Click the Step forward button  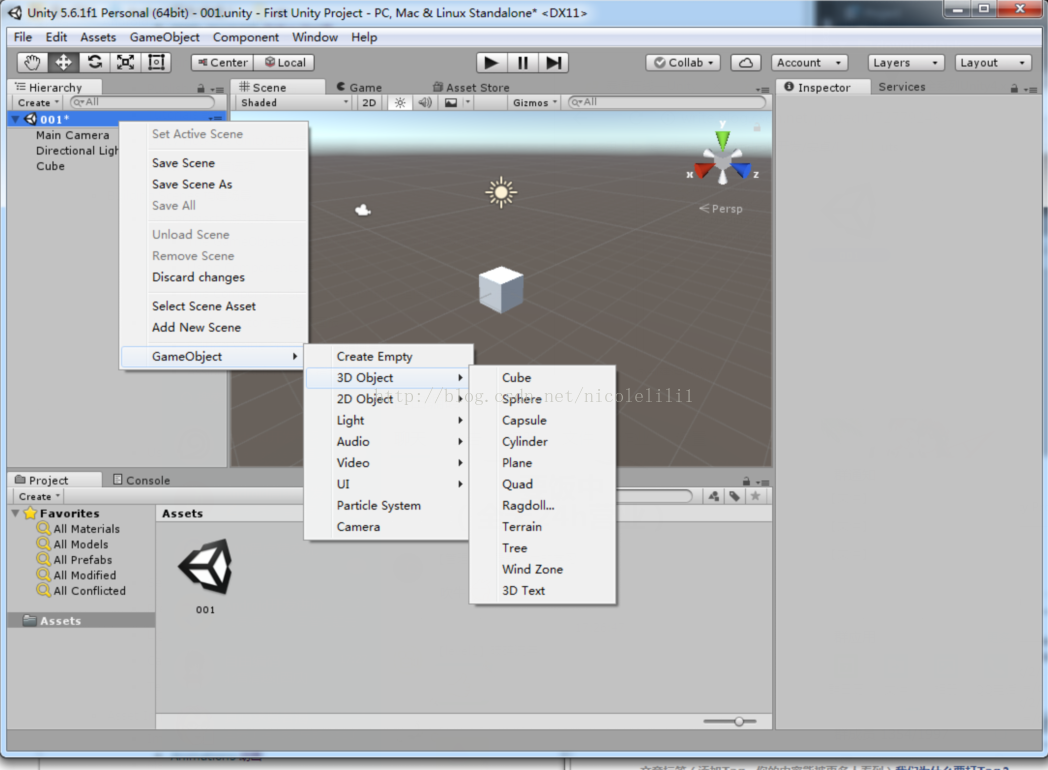[553, 63]
